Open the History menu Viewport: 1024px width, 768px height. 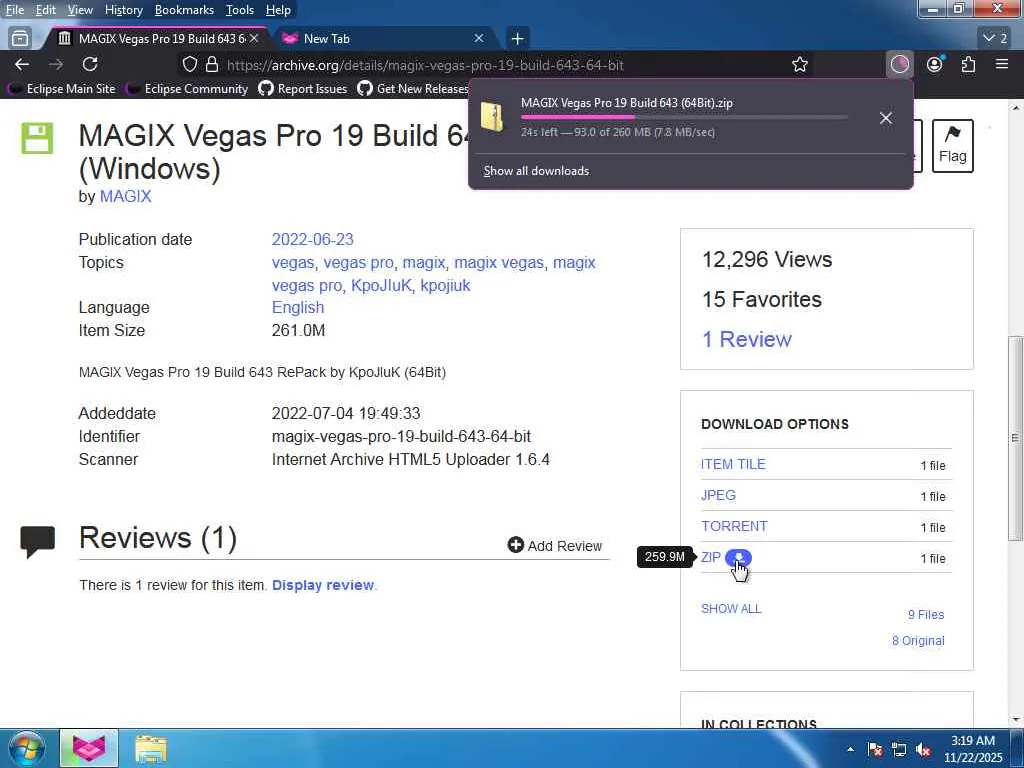123,10
